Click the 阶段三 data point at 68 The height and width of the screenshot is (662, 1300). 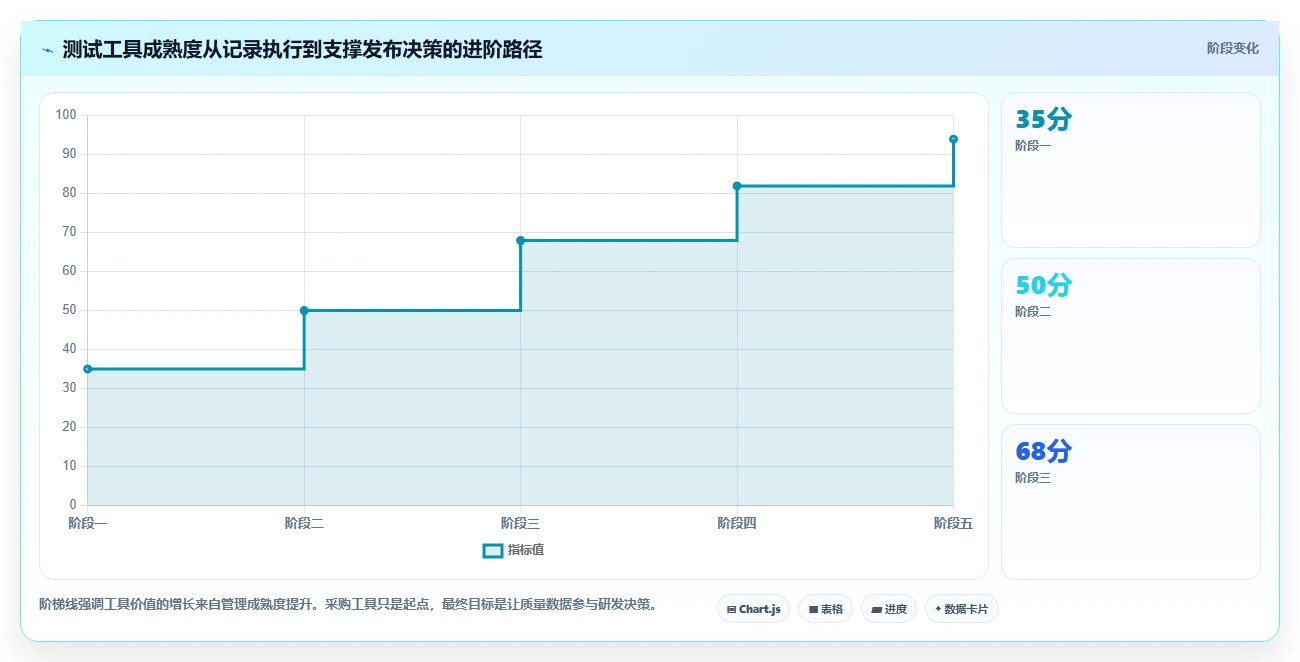(x=521, y=240)
